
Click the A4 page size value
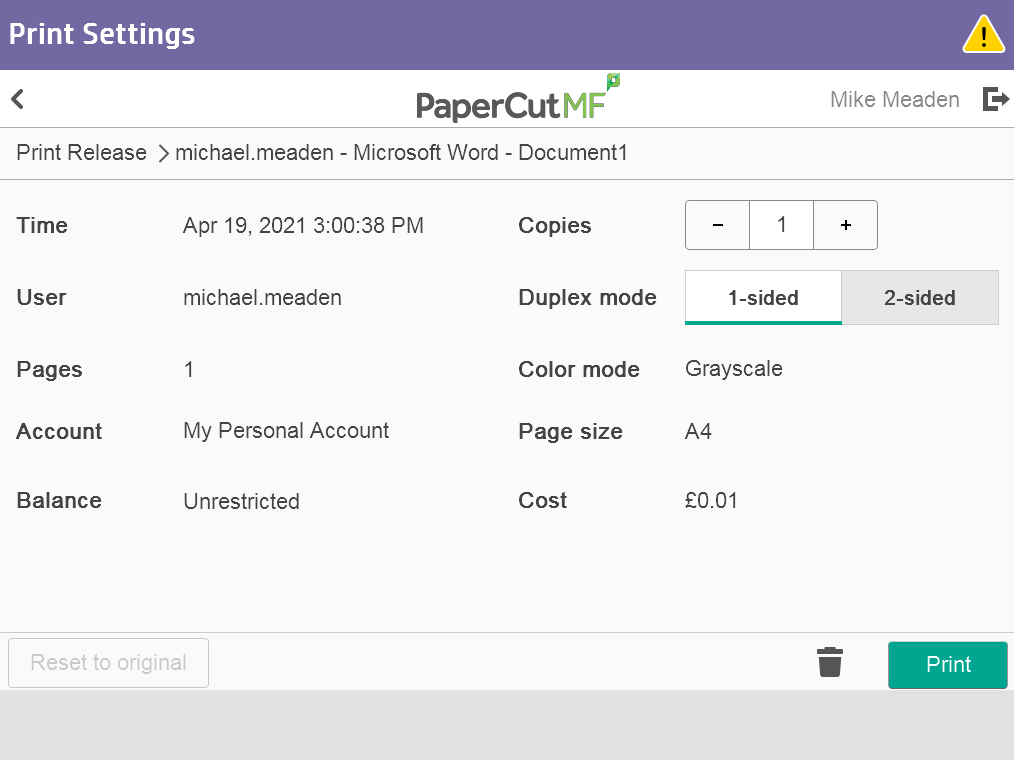(x=698, y=432)
